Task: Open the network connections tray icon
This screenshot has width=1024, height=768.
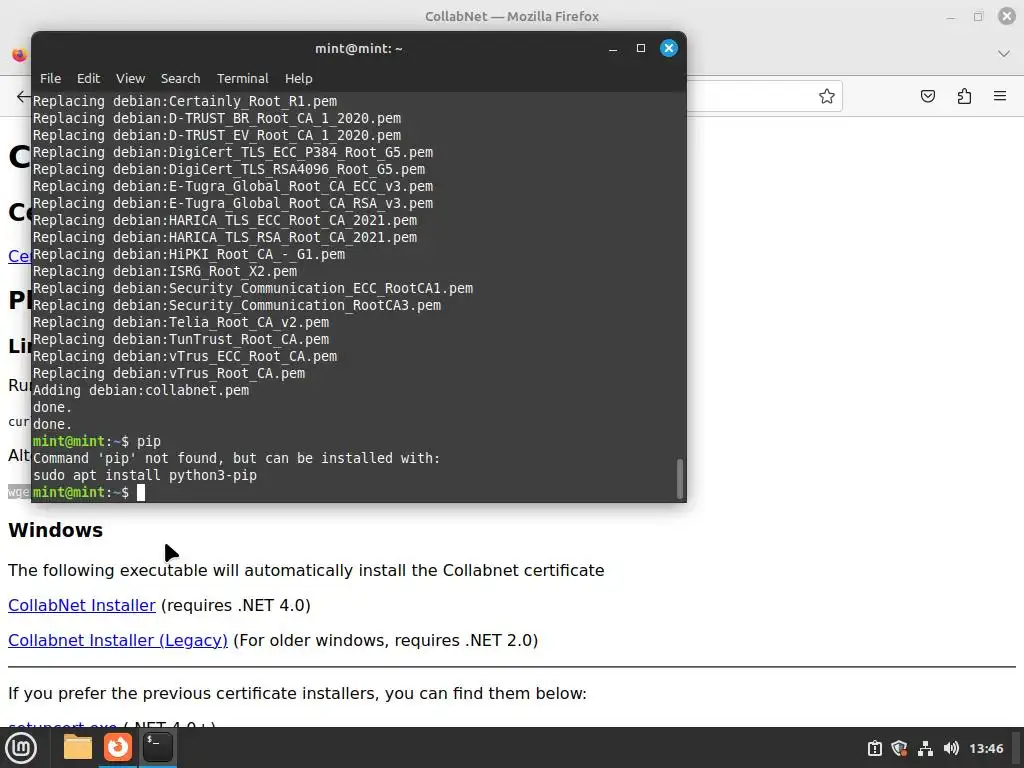Action: click(x=925, y=748)
